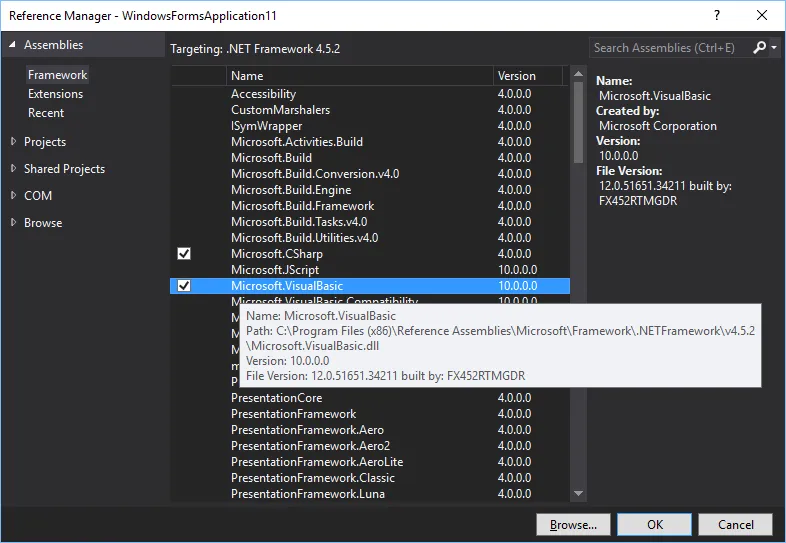Select the PresentationFramework.Aero2 row
This screenshot has height=543, width=786.
370,446
